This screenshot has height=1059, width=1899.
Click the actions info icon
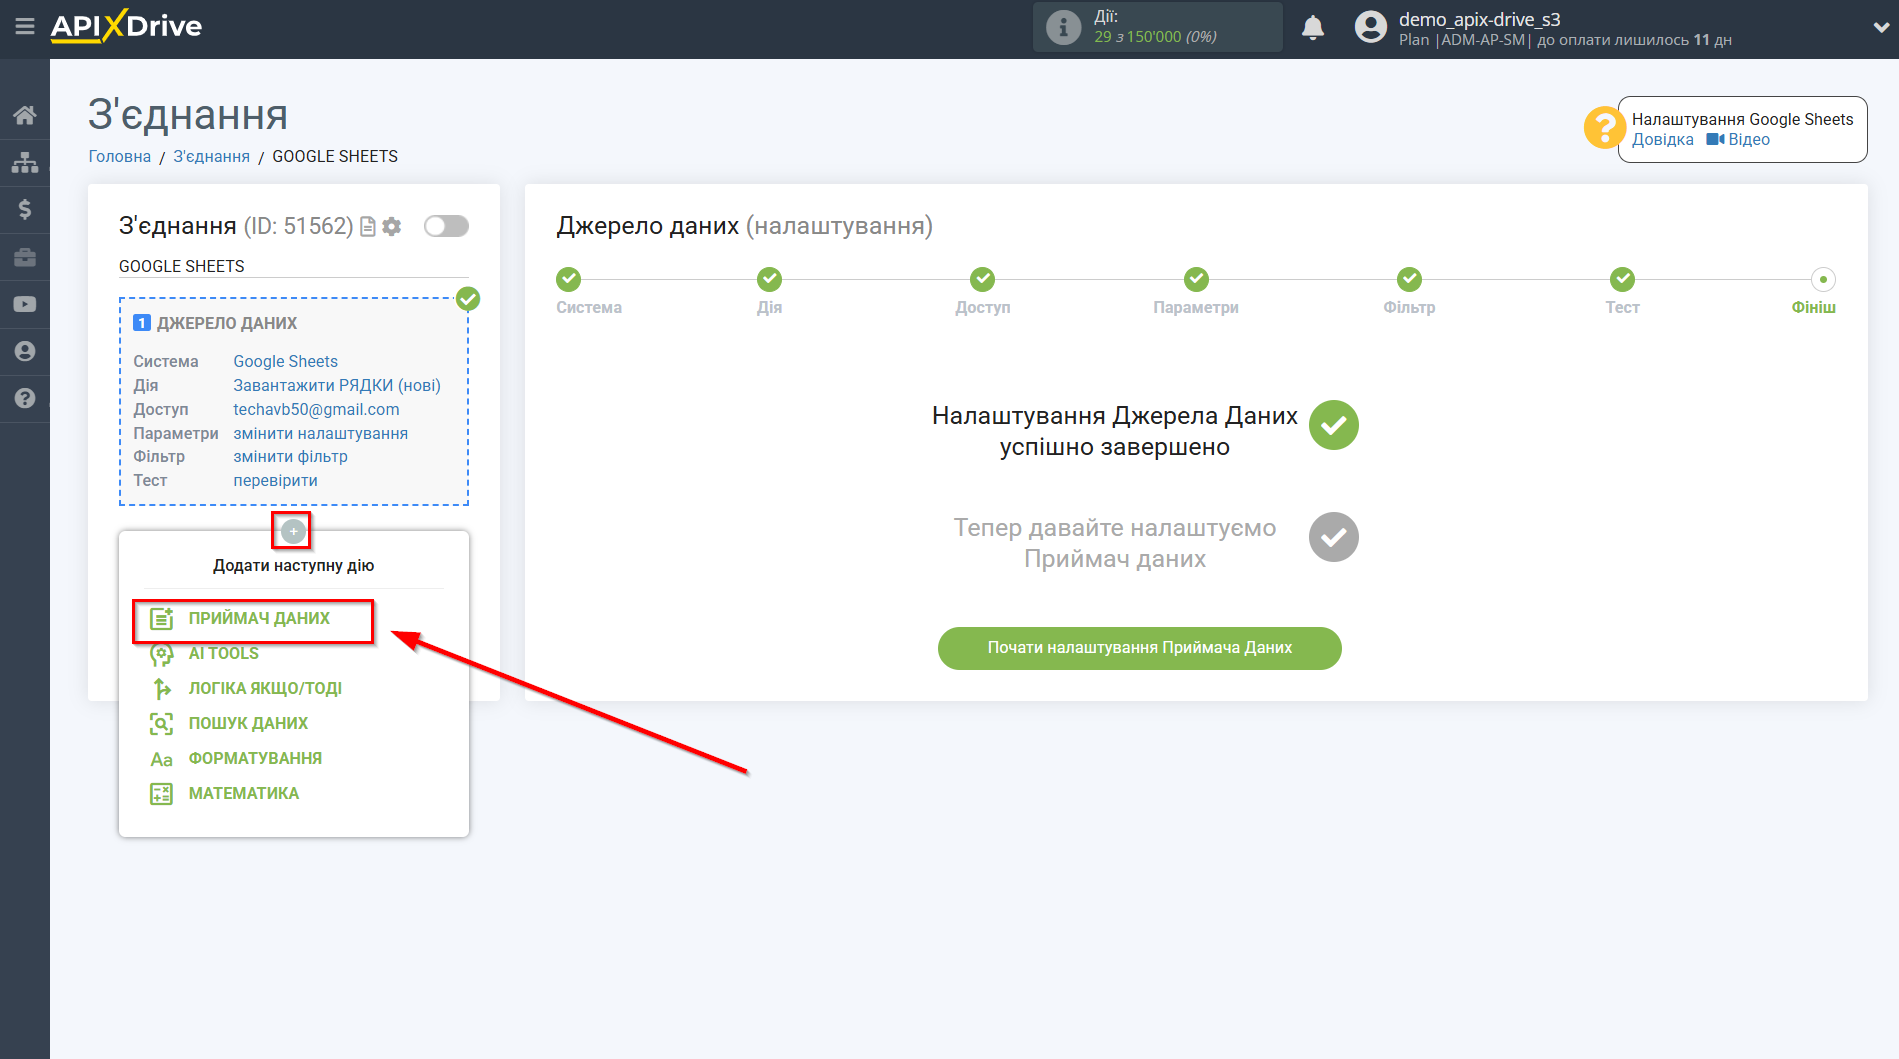click(1063, 28)
